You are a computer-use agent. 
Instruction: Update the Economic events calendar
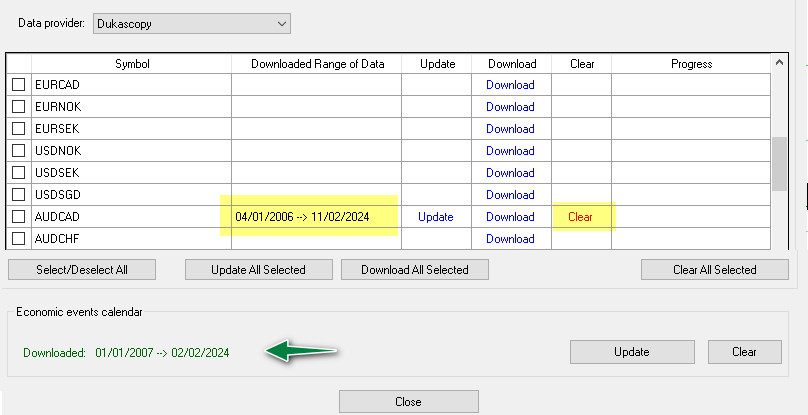tap(632, 352)
